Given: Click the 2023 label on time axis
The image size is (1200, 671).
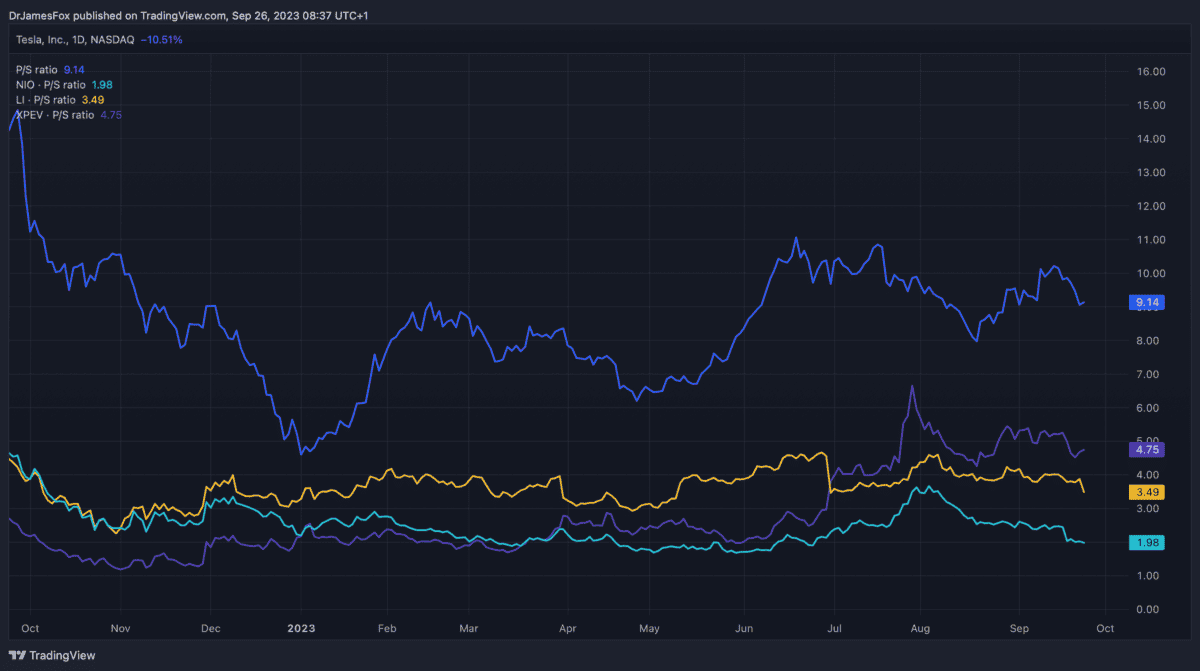Looking at the screenshot, I should (x=301, y=628).
